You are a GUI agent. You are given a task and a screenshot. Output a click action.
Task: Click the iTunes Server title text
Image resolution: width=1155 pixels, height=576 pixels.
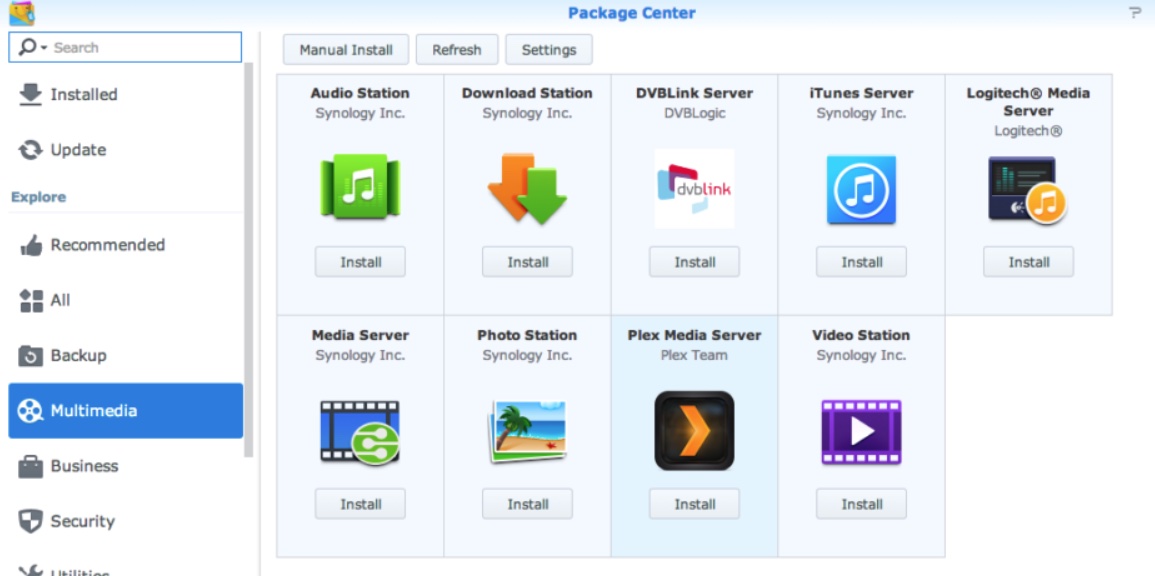pos(861,94)
